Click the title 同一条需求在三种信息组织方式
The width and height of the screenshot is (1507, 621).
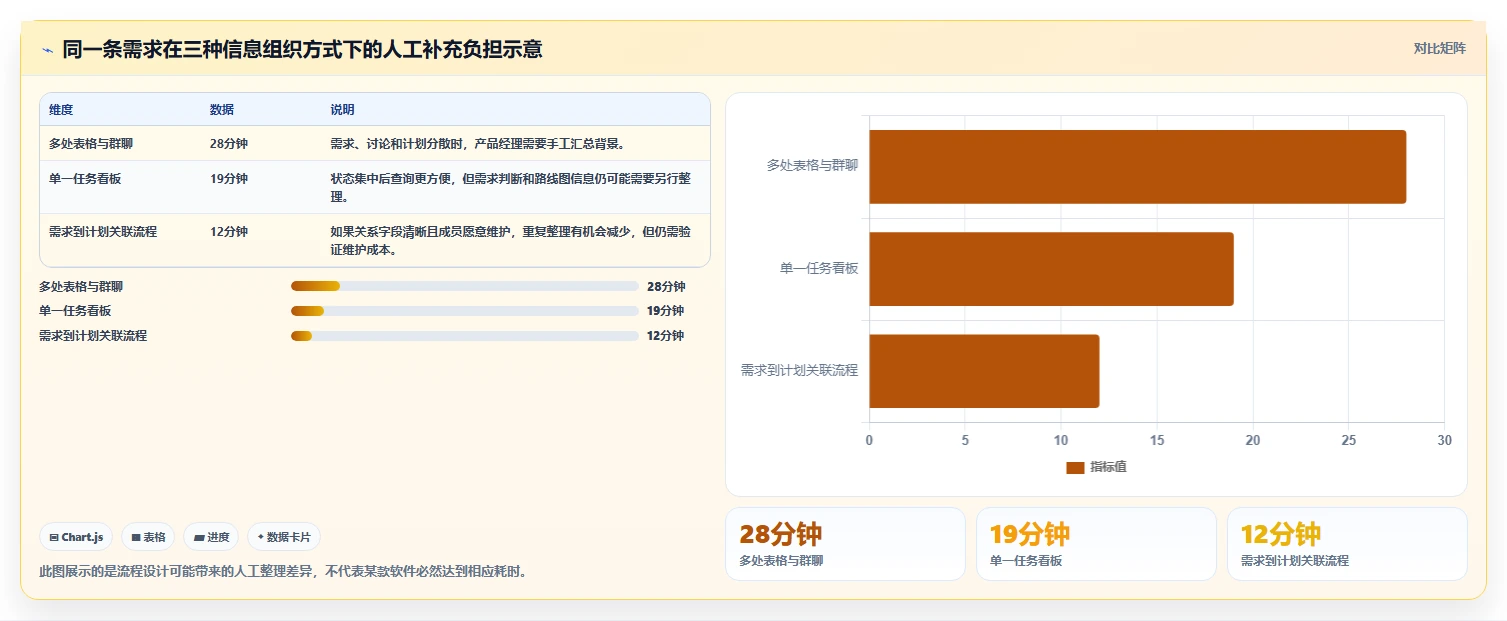pos(302,49)
